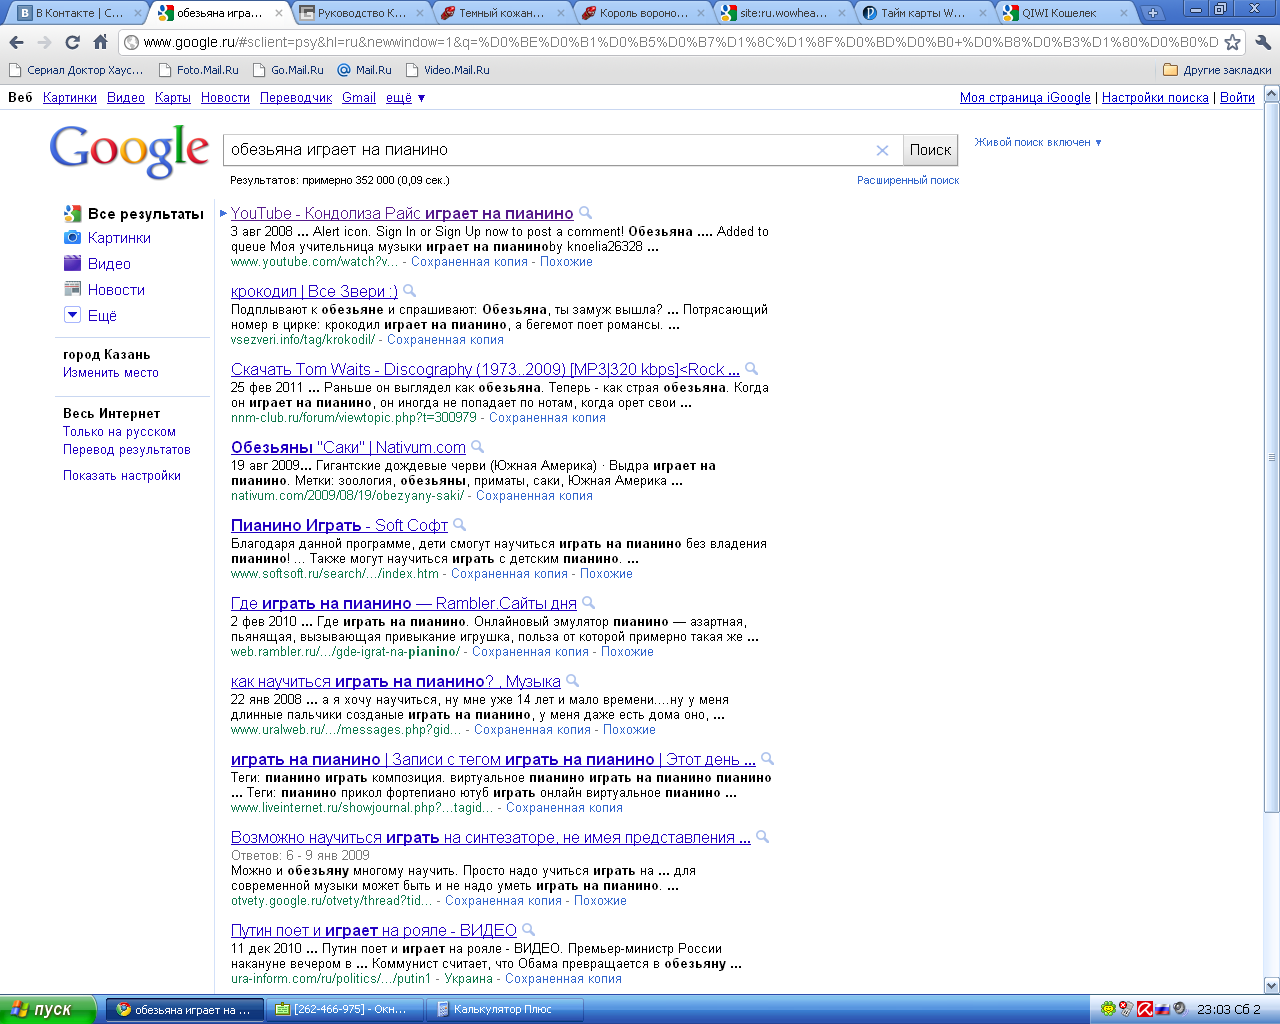The width and height of the screenshot is (1280, 1024).
Task: Close the обезьяна игра... browser tab
Action: (278, 13)
